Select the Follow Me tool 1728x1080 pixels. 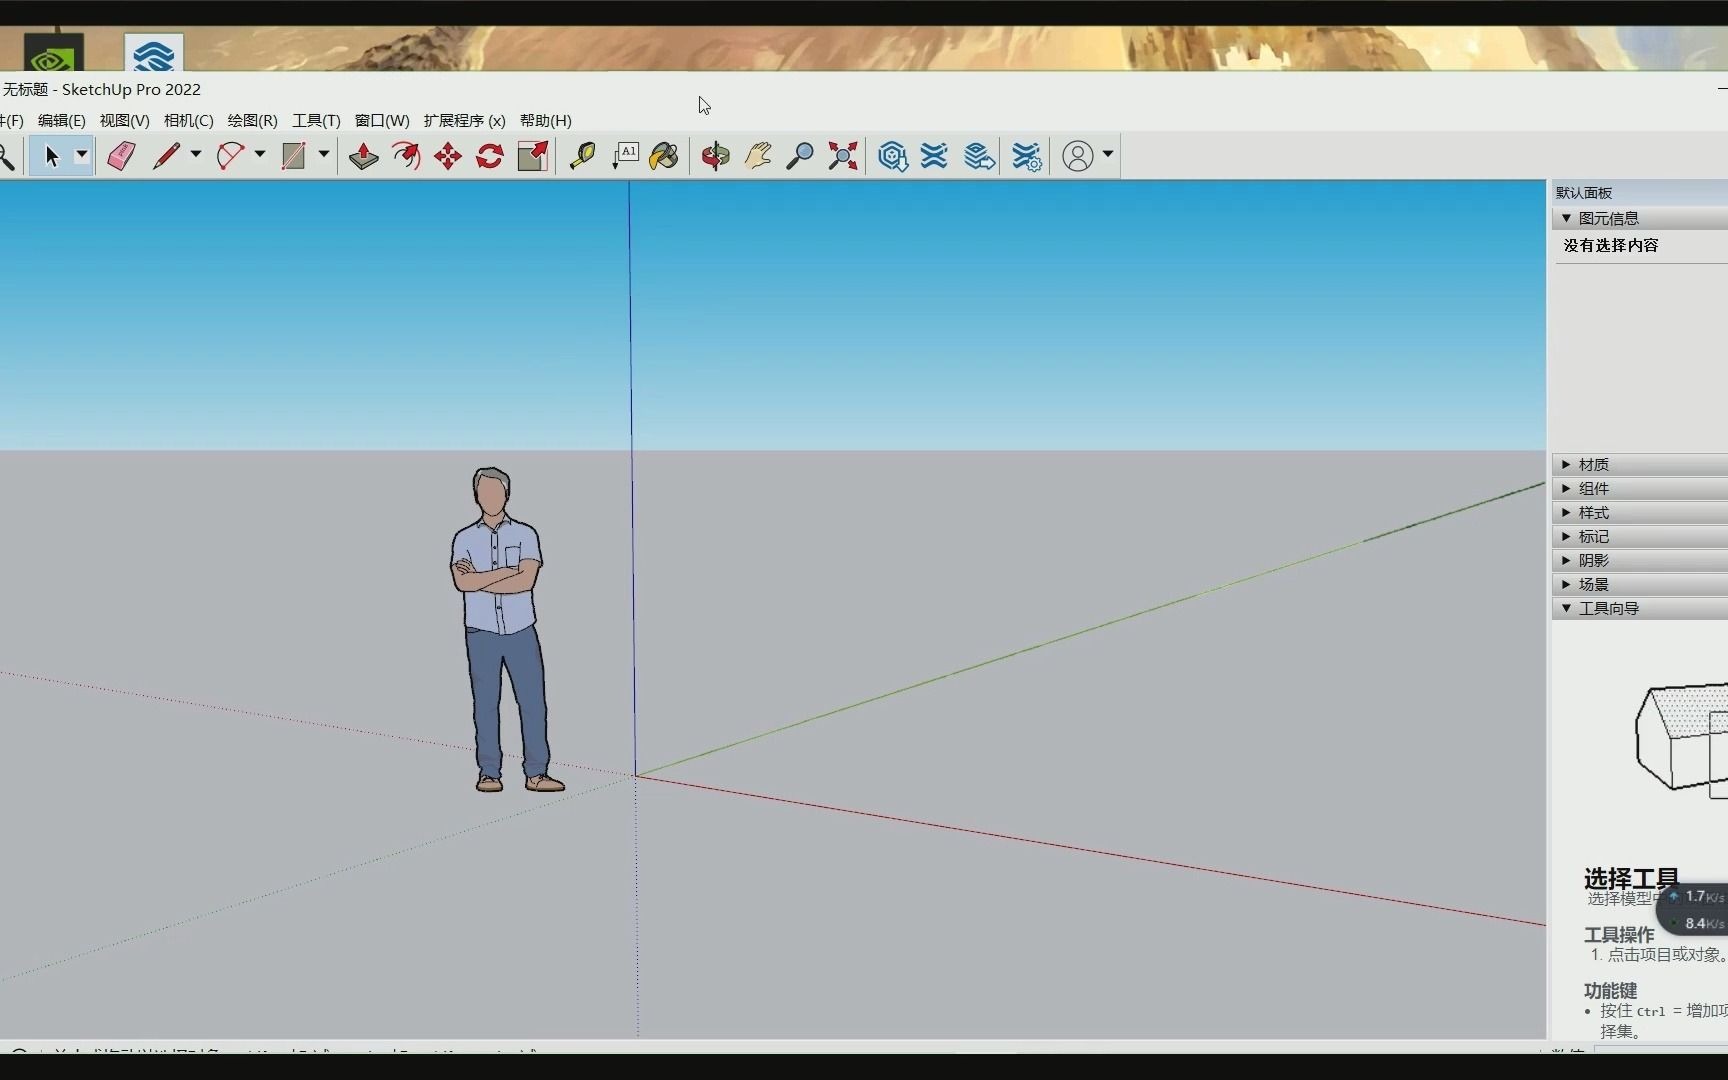405,156
